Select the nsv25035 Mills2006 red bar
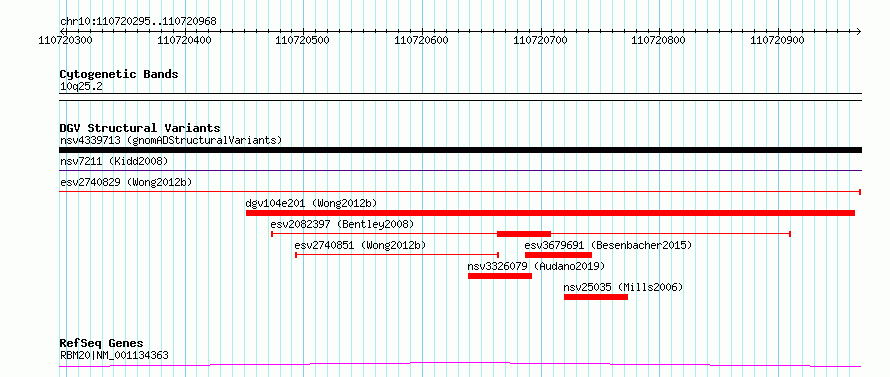The width and height of the screenshot is (890, 377). tap(596, 297)
